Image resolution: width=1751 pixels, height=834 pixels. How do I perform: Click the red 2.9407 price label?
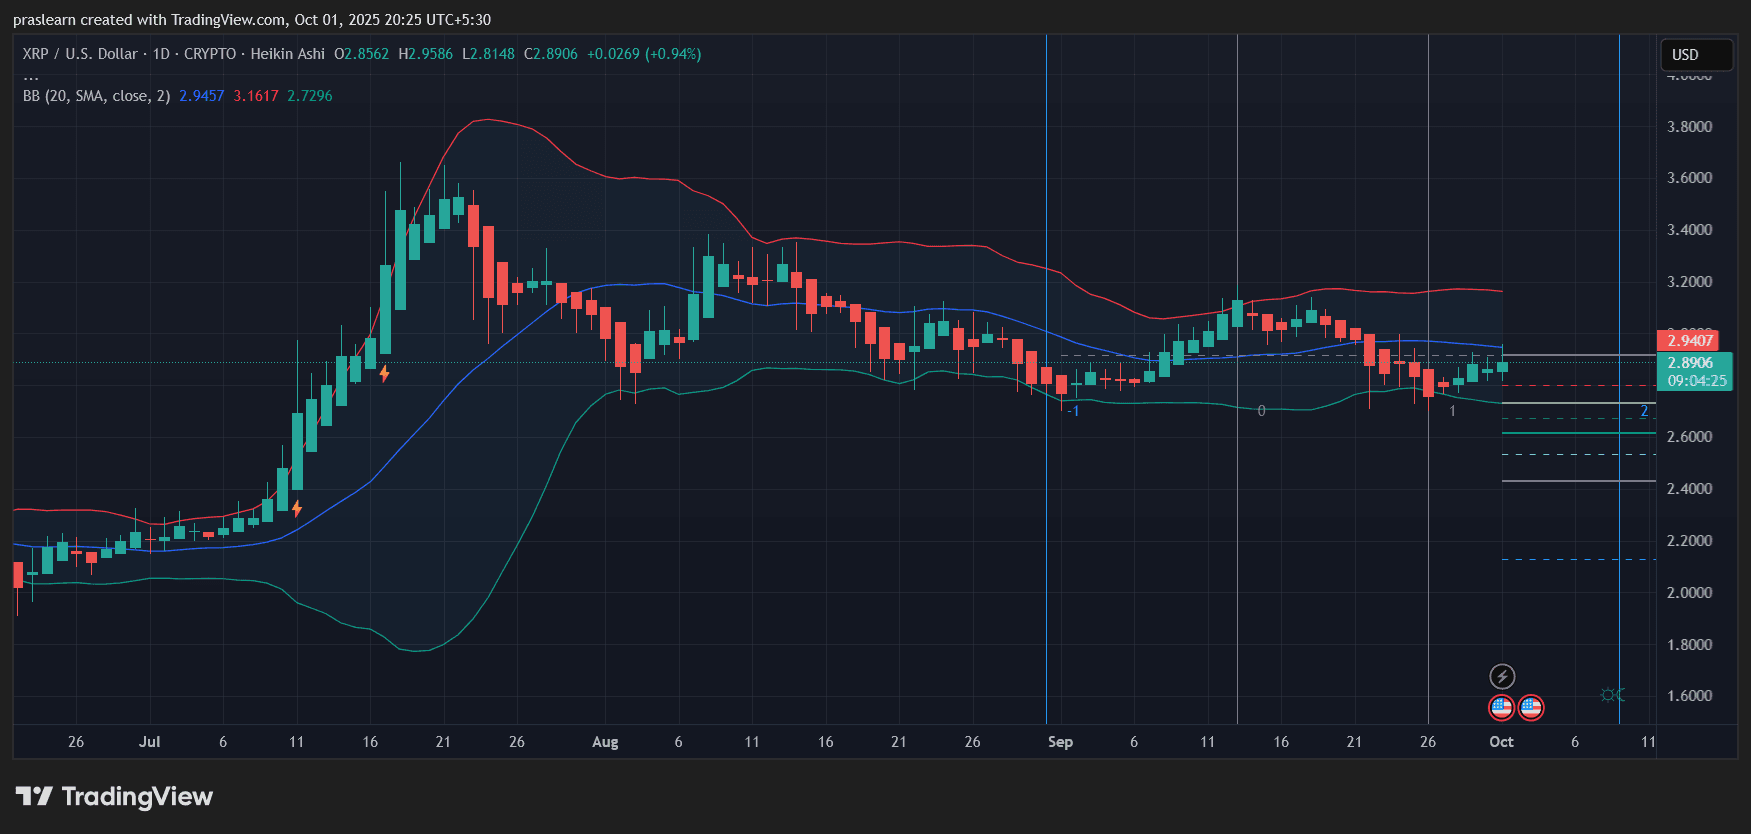click(x=1690, y=340)
